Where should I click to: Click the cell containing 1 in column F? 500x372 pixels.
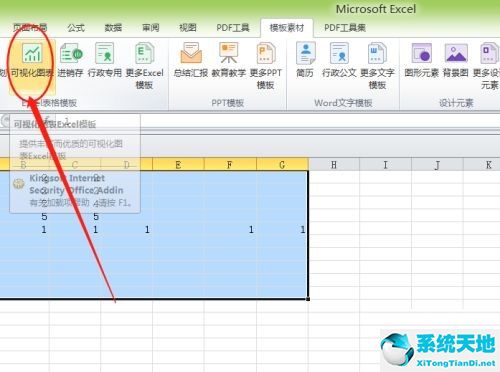tap(230, 229)
